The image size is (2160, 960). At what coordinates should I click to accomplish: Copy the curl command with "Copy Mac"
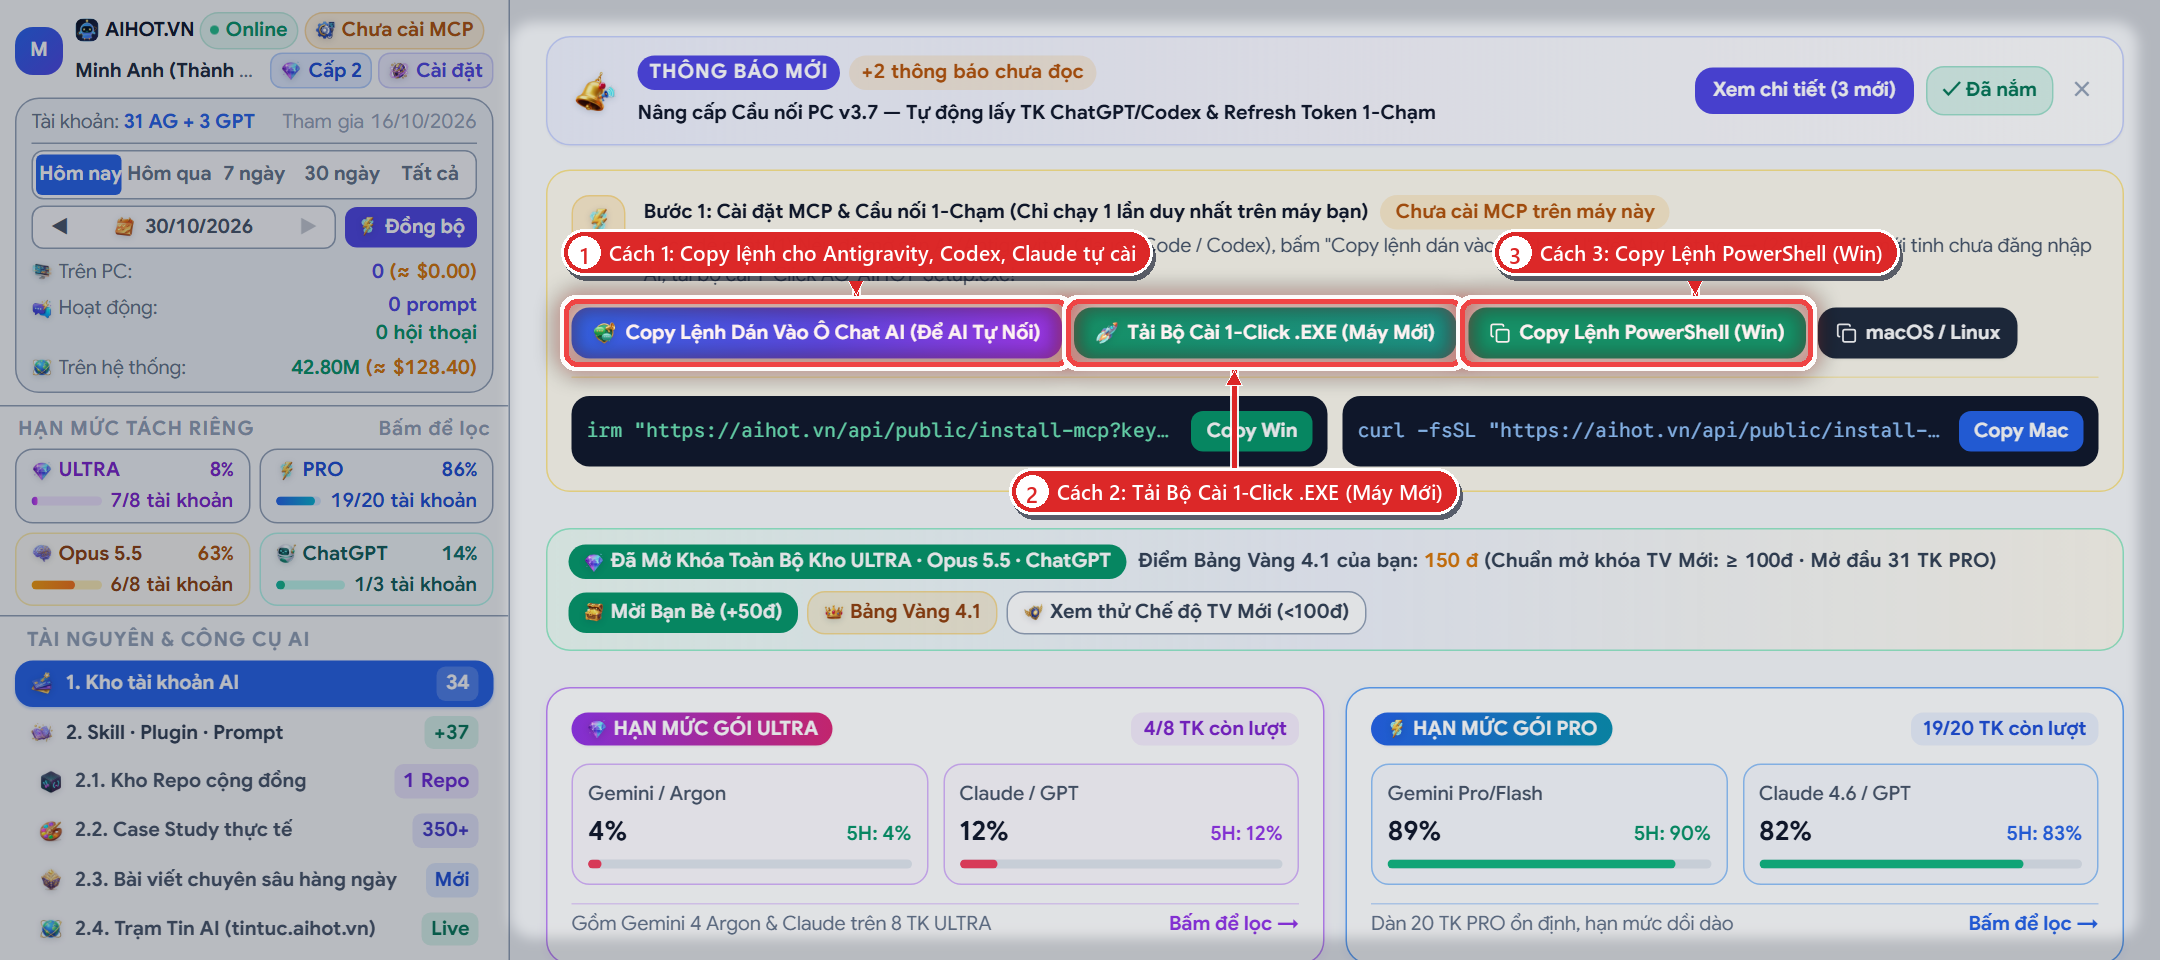click(x=2020, y=431)
